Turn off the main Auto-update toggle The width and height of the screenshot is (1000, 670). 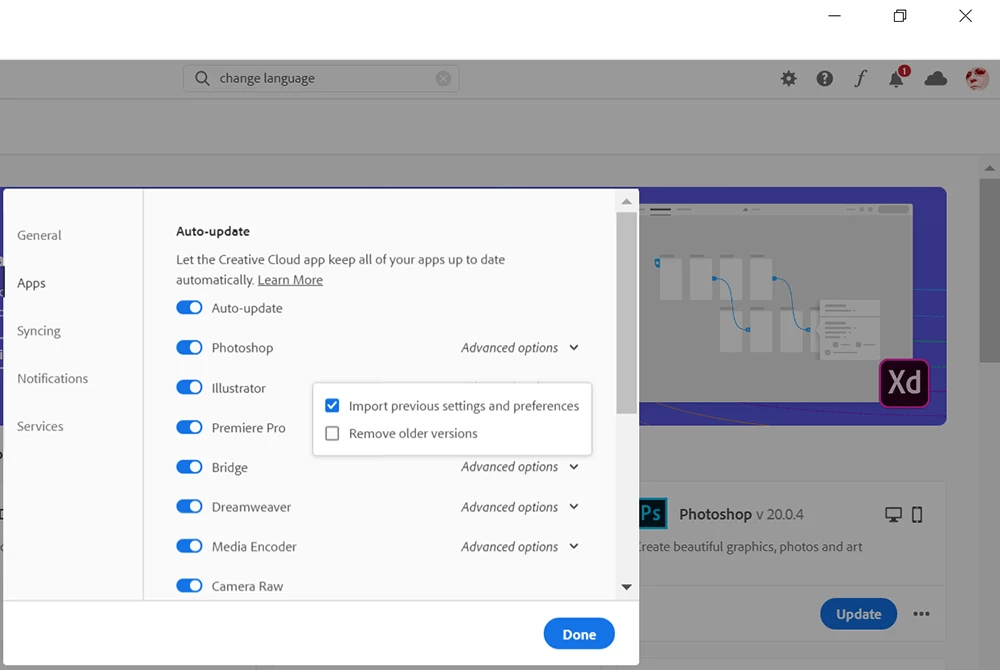tap(189, 308)
